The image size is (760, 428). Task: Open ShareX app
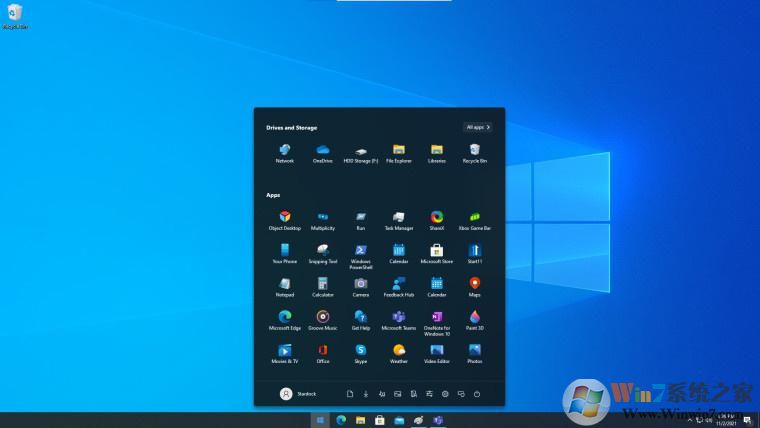tap(437, 218)
